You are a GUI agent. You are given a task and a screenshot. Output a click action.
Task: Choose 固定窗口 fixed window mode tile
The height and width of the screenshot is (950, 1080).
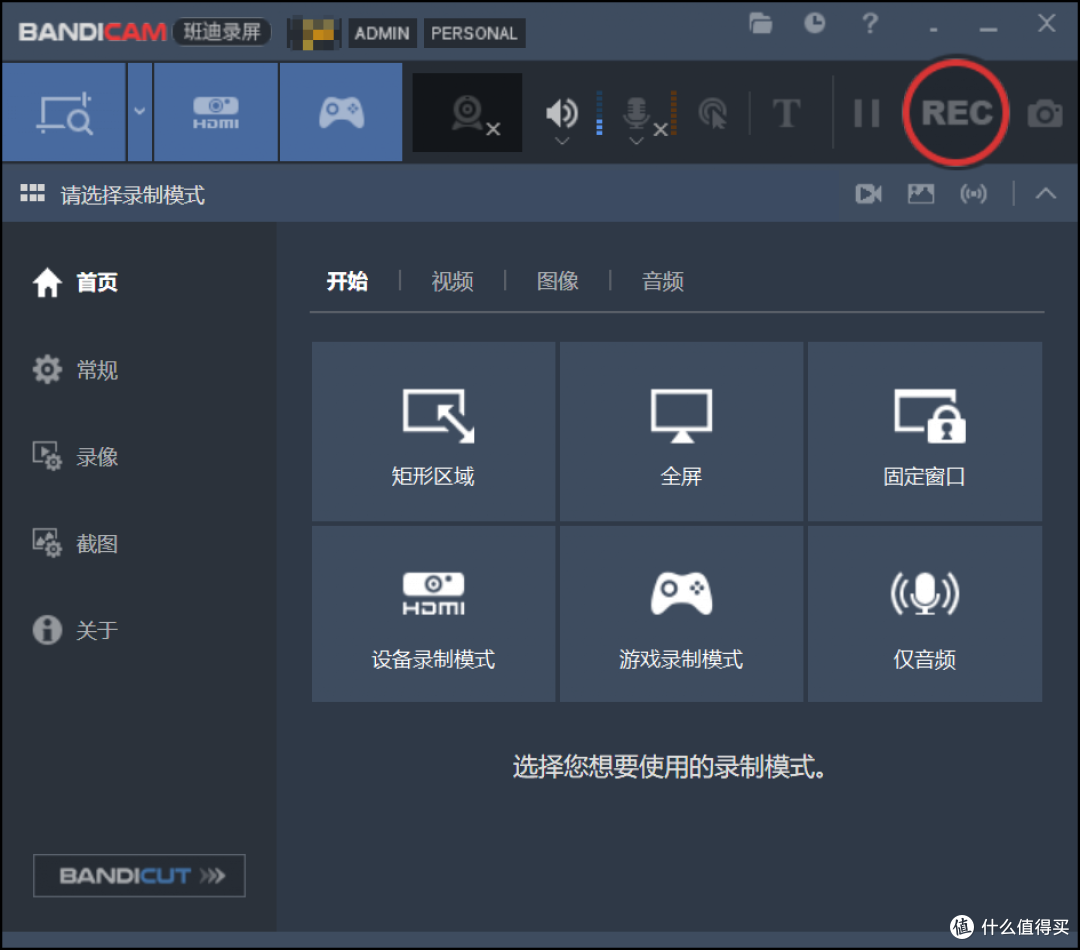tap(924, 431)
